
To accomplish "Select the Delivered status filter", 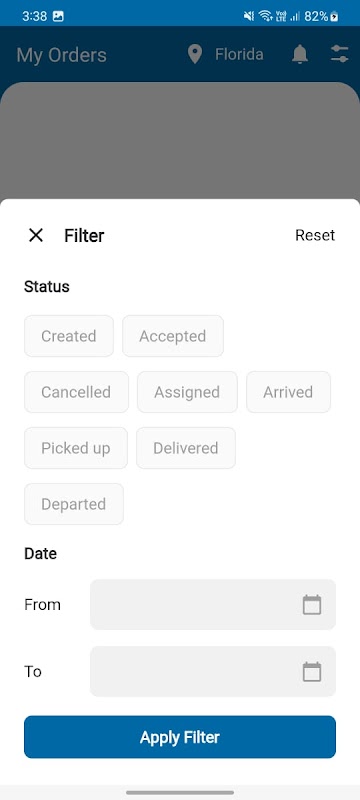I will 186,448.
